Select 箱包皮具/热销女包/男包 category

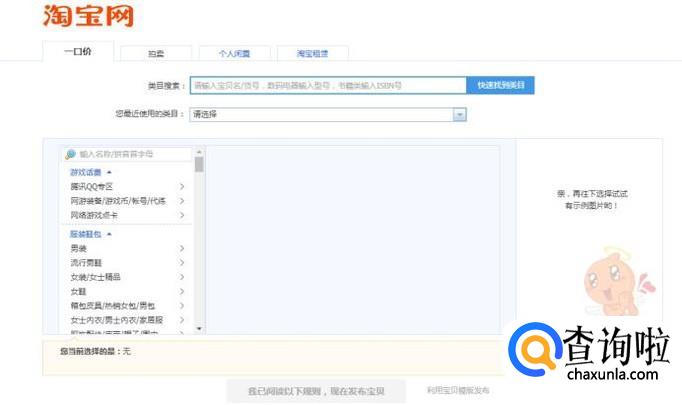pos(113,305)
